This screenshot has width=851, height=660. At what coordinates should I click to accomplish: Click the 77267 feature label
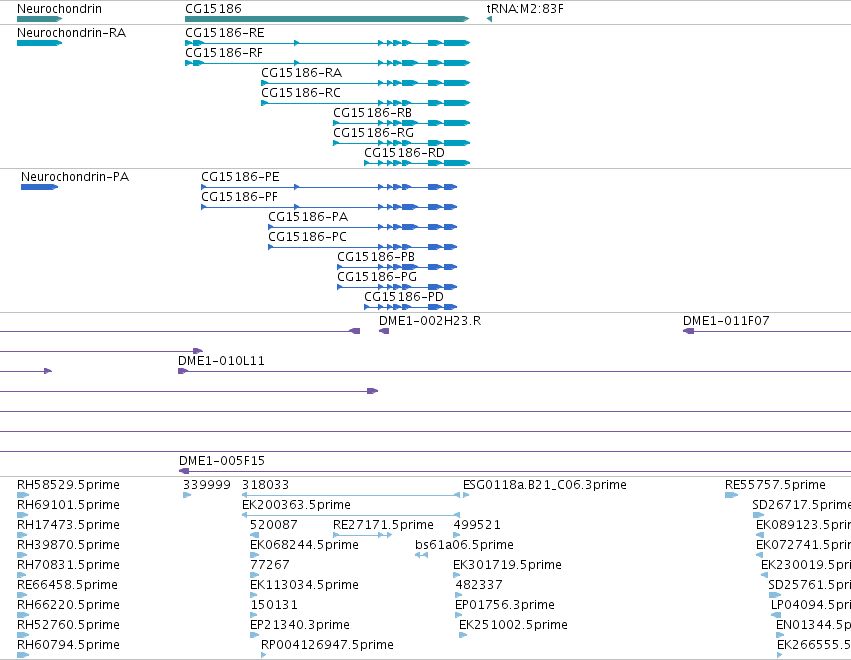270,565
